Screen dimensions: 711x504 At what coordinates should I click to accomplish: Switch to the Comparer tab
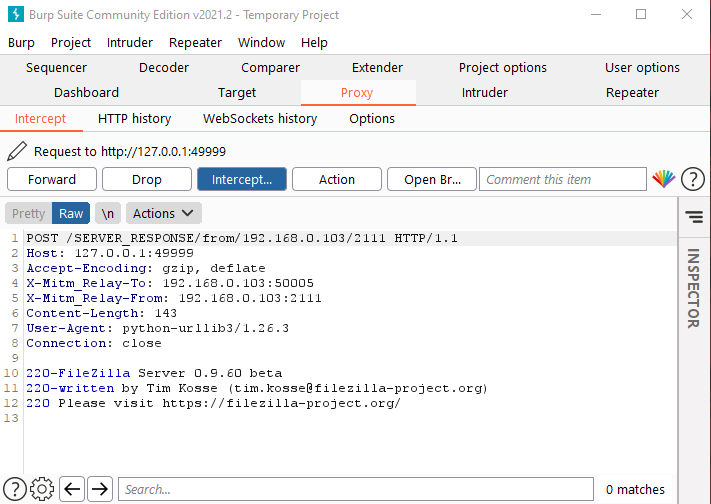[x=270, y=68]
